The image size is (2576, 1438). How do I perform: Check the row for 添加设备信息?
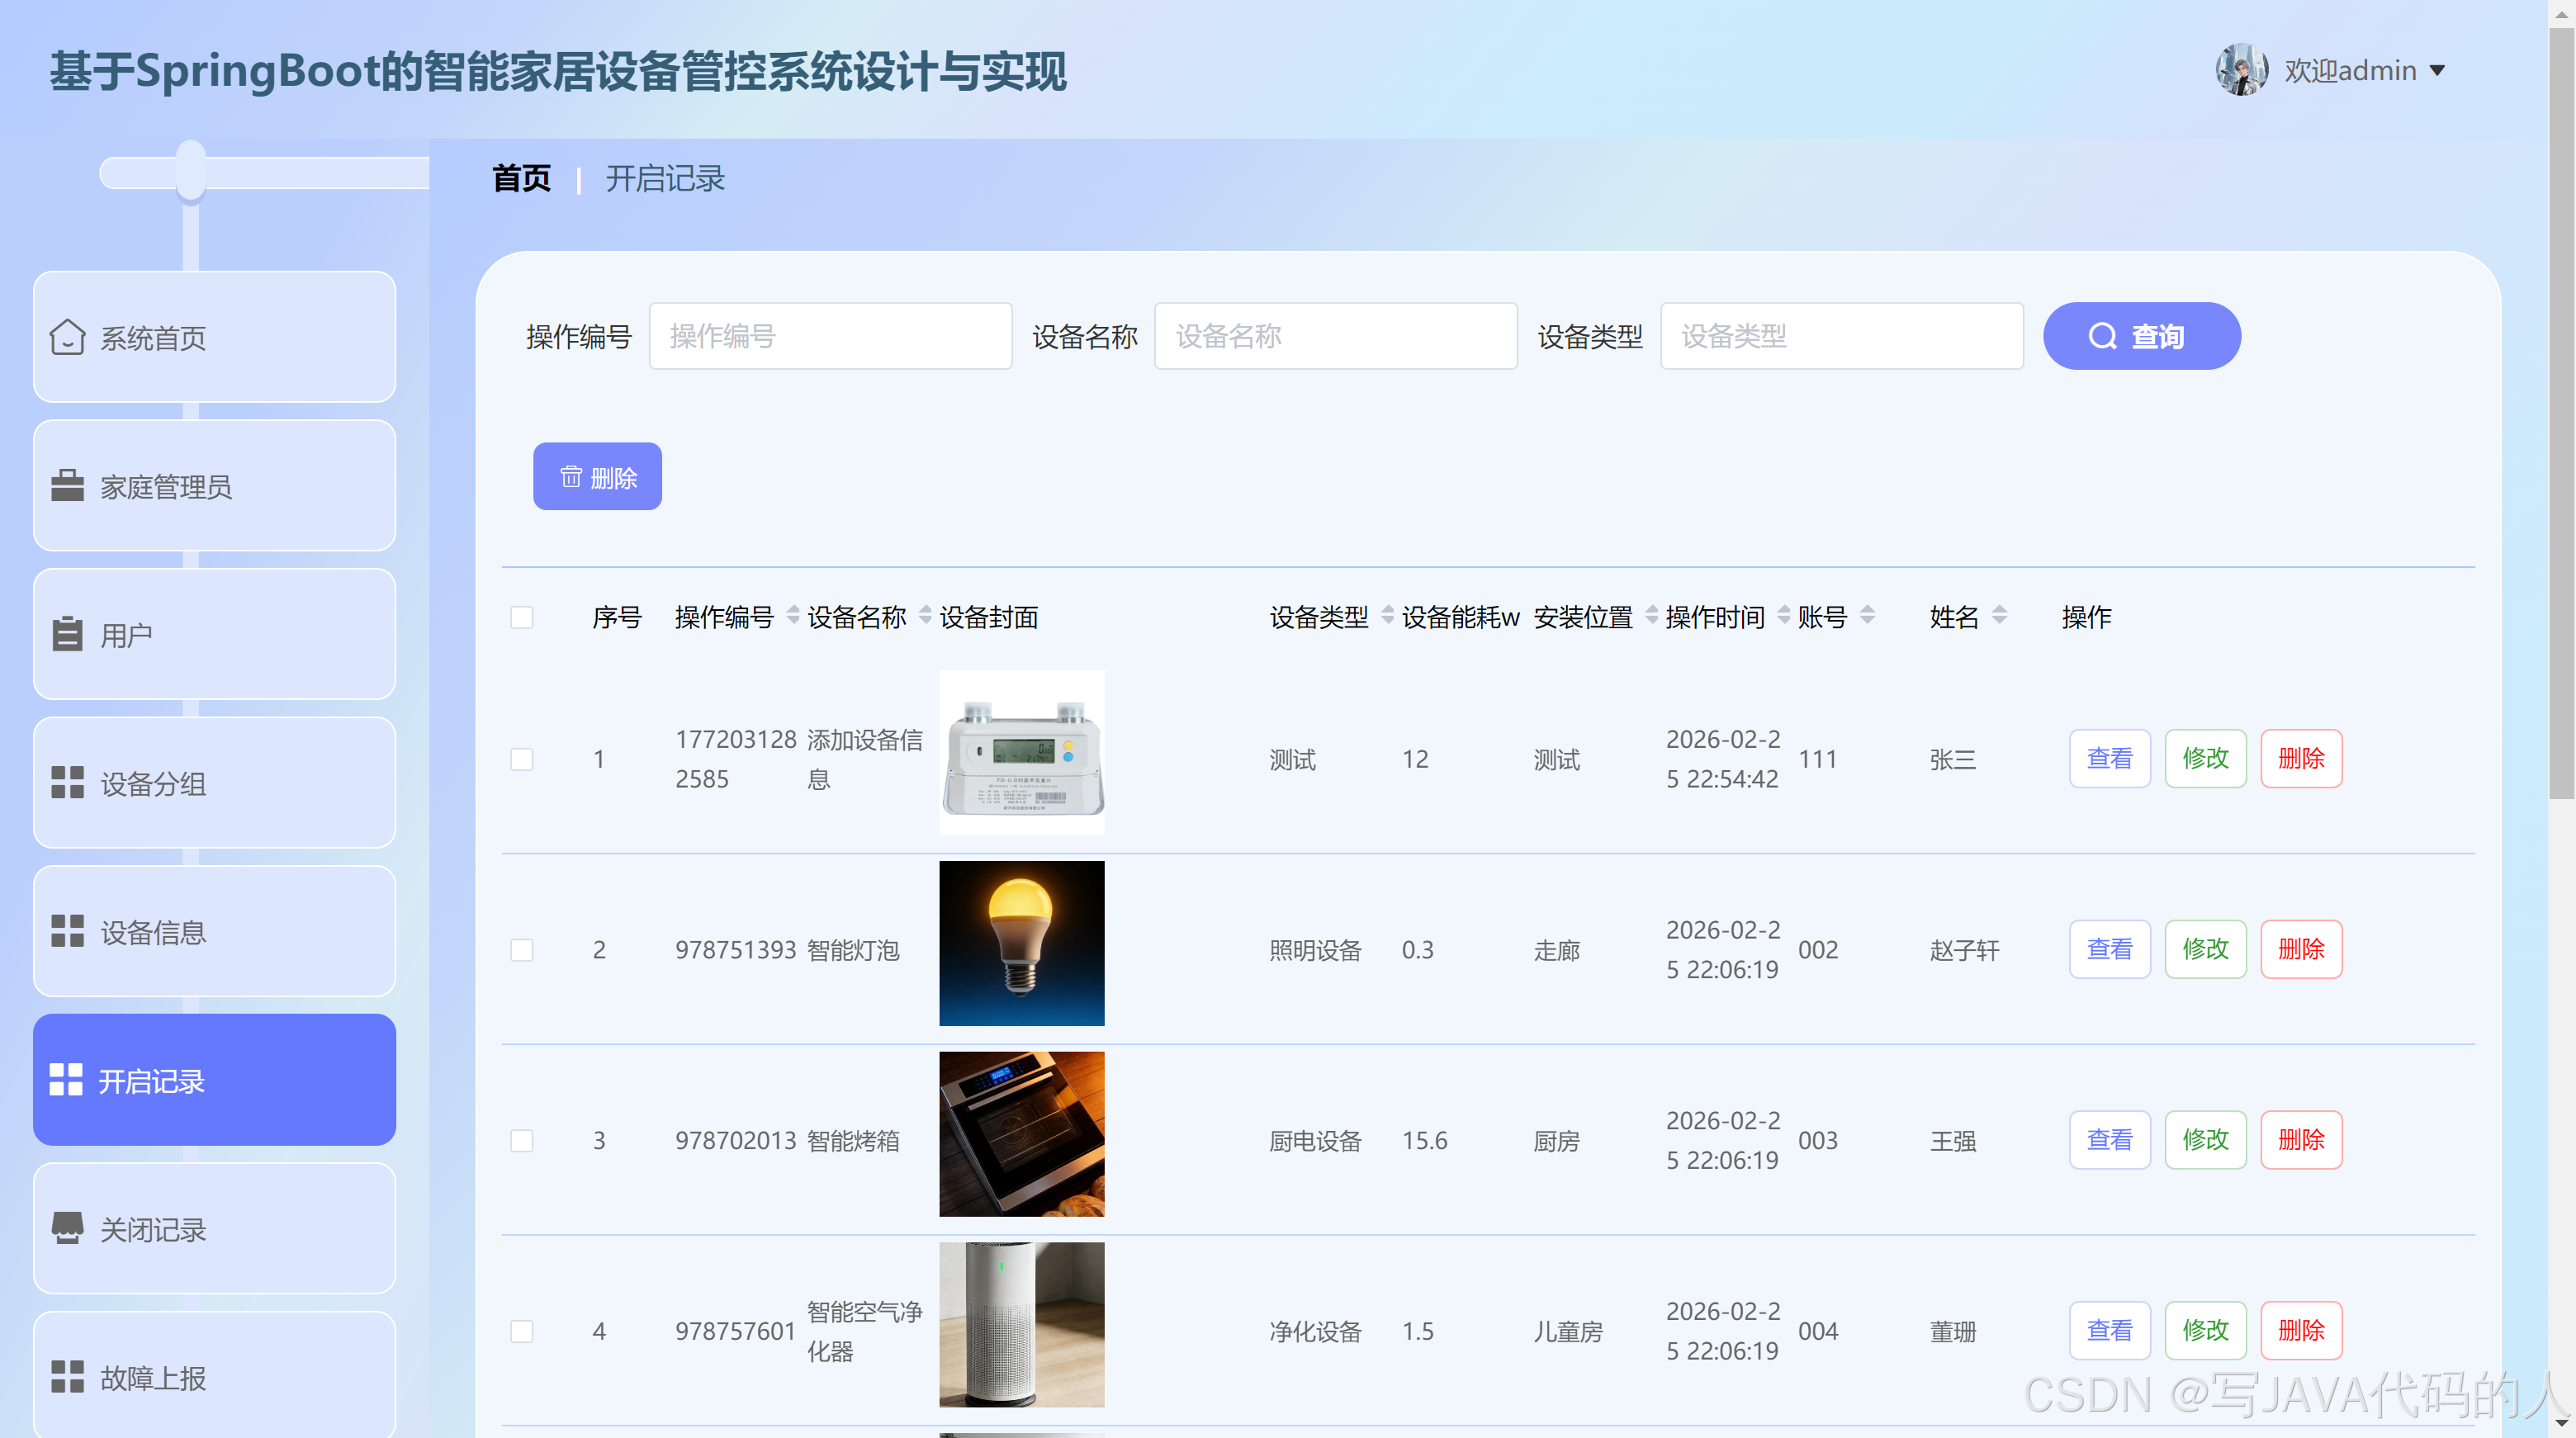coord(522,759)
